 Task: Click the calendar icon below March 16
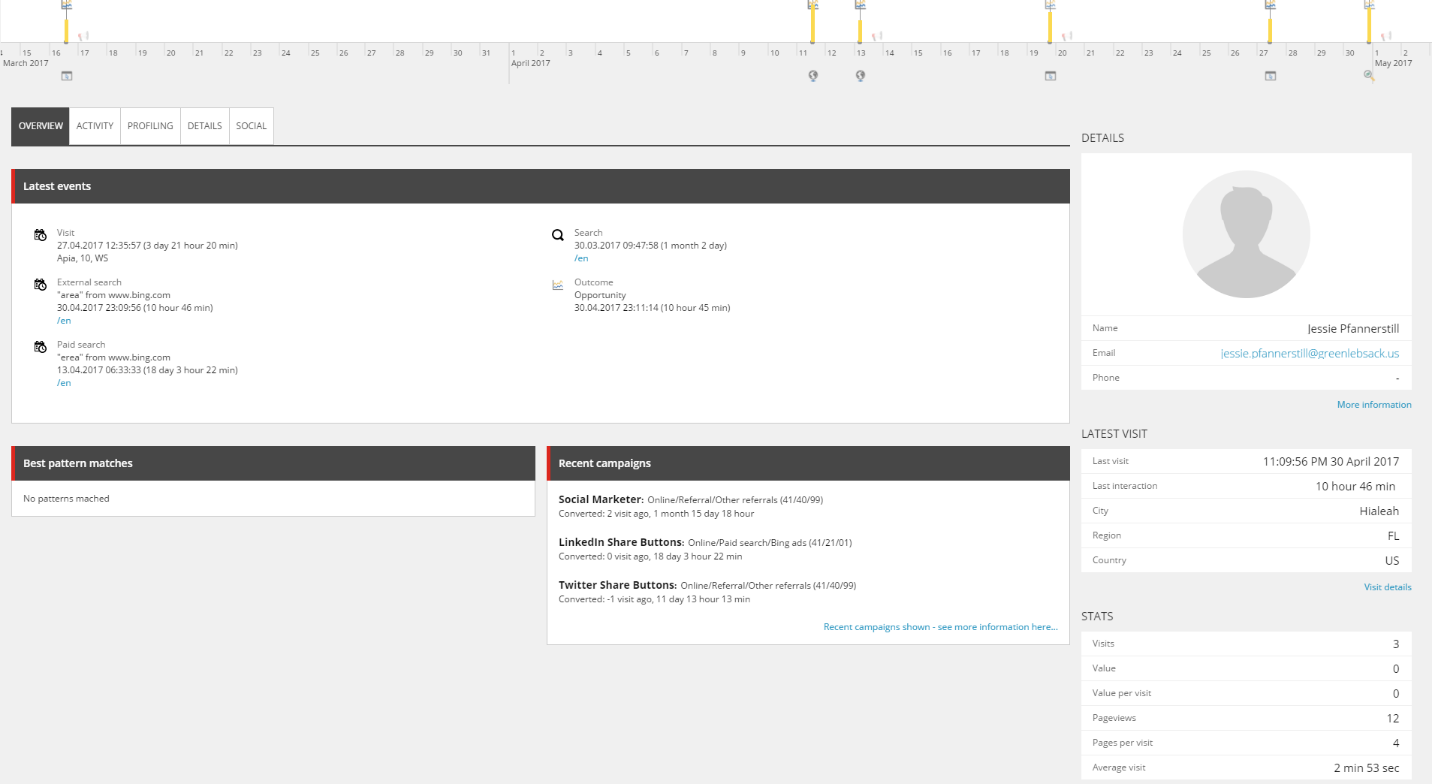click(66, 75)
